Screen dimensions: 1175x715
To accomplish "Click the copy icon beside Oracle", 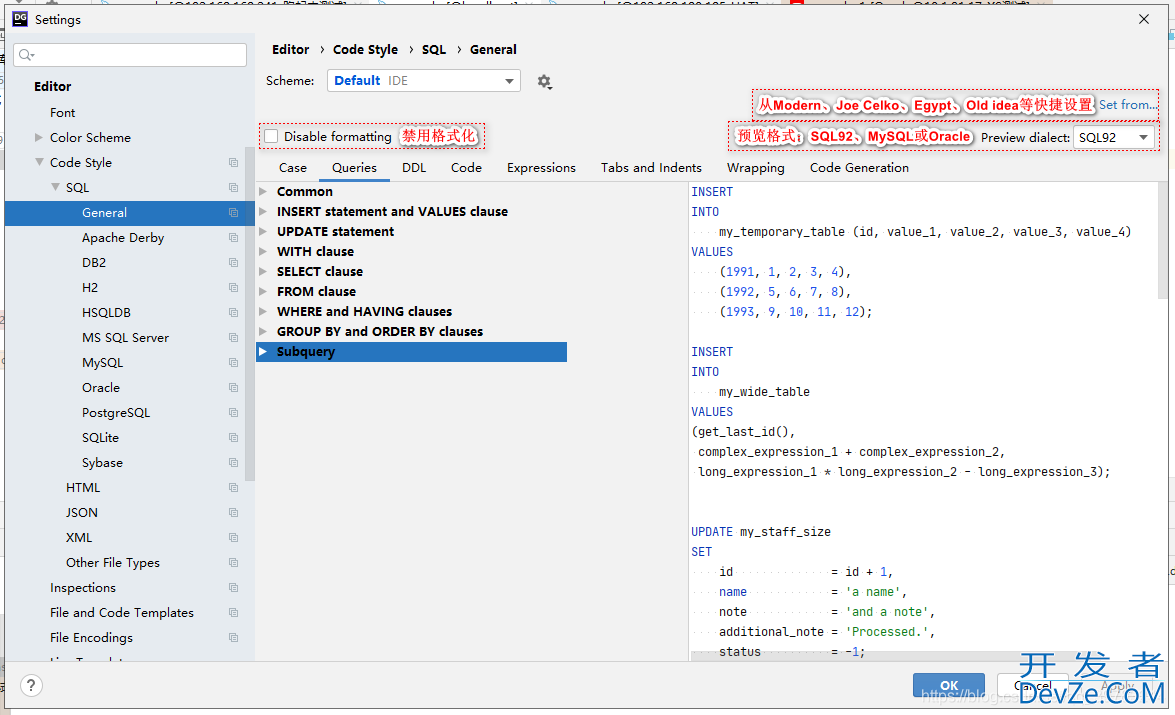I will (233, 387).
